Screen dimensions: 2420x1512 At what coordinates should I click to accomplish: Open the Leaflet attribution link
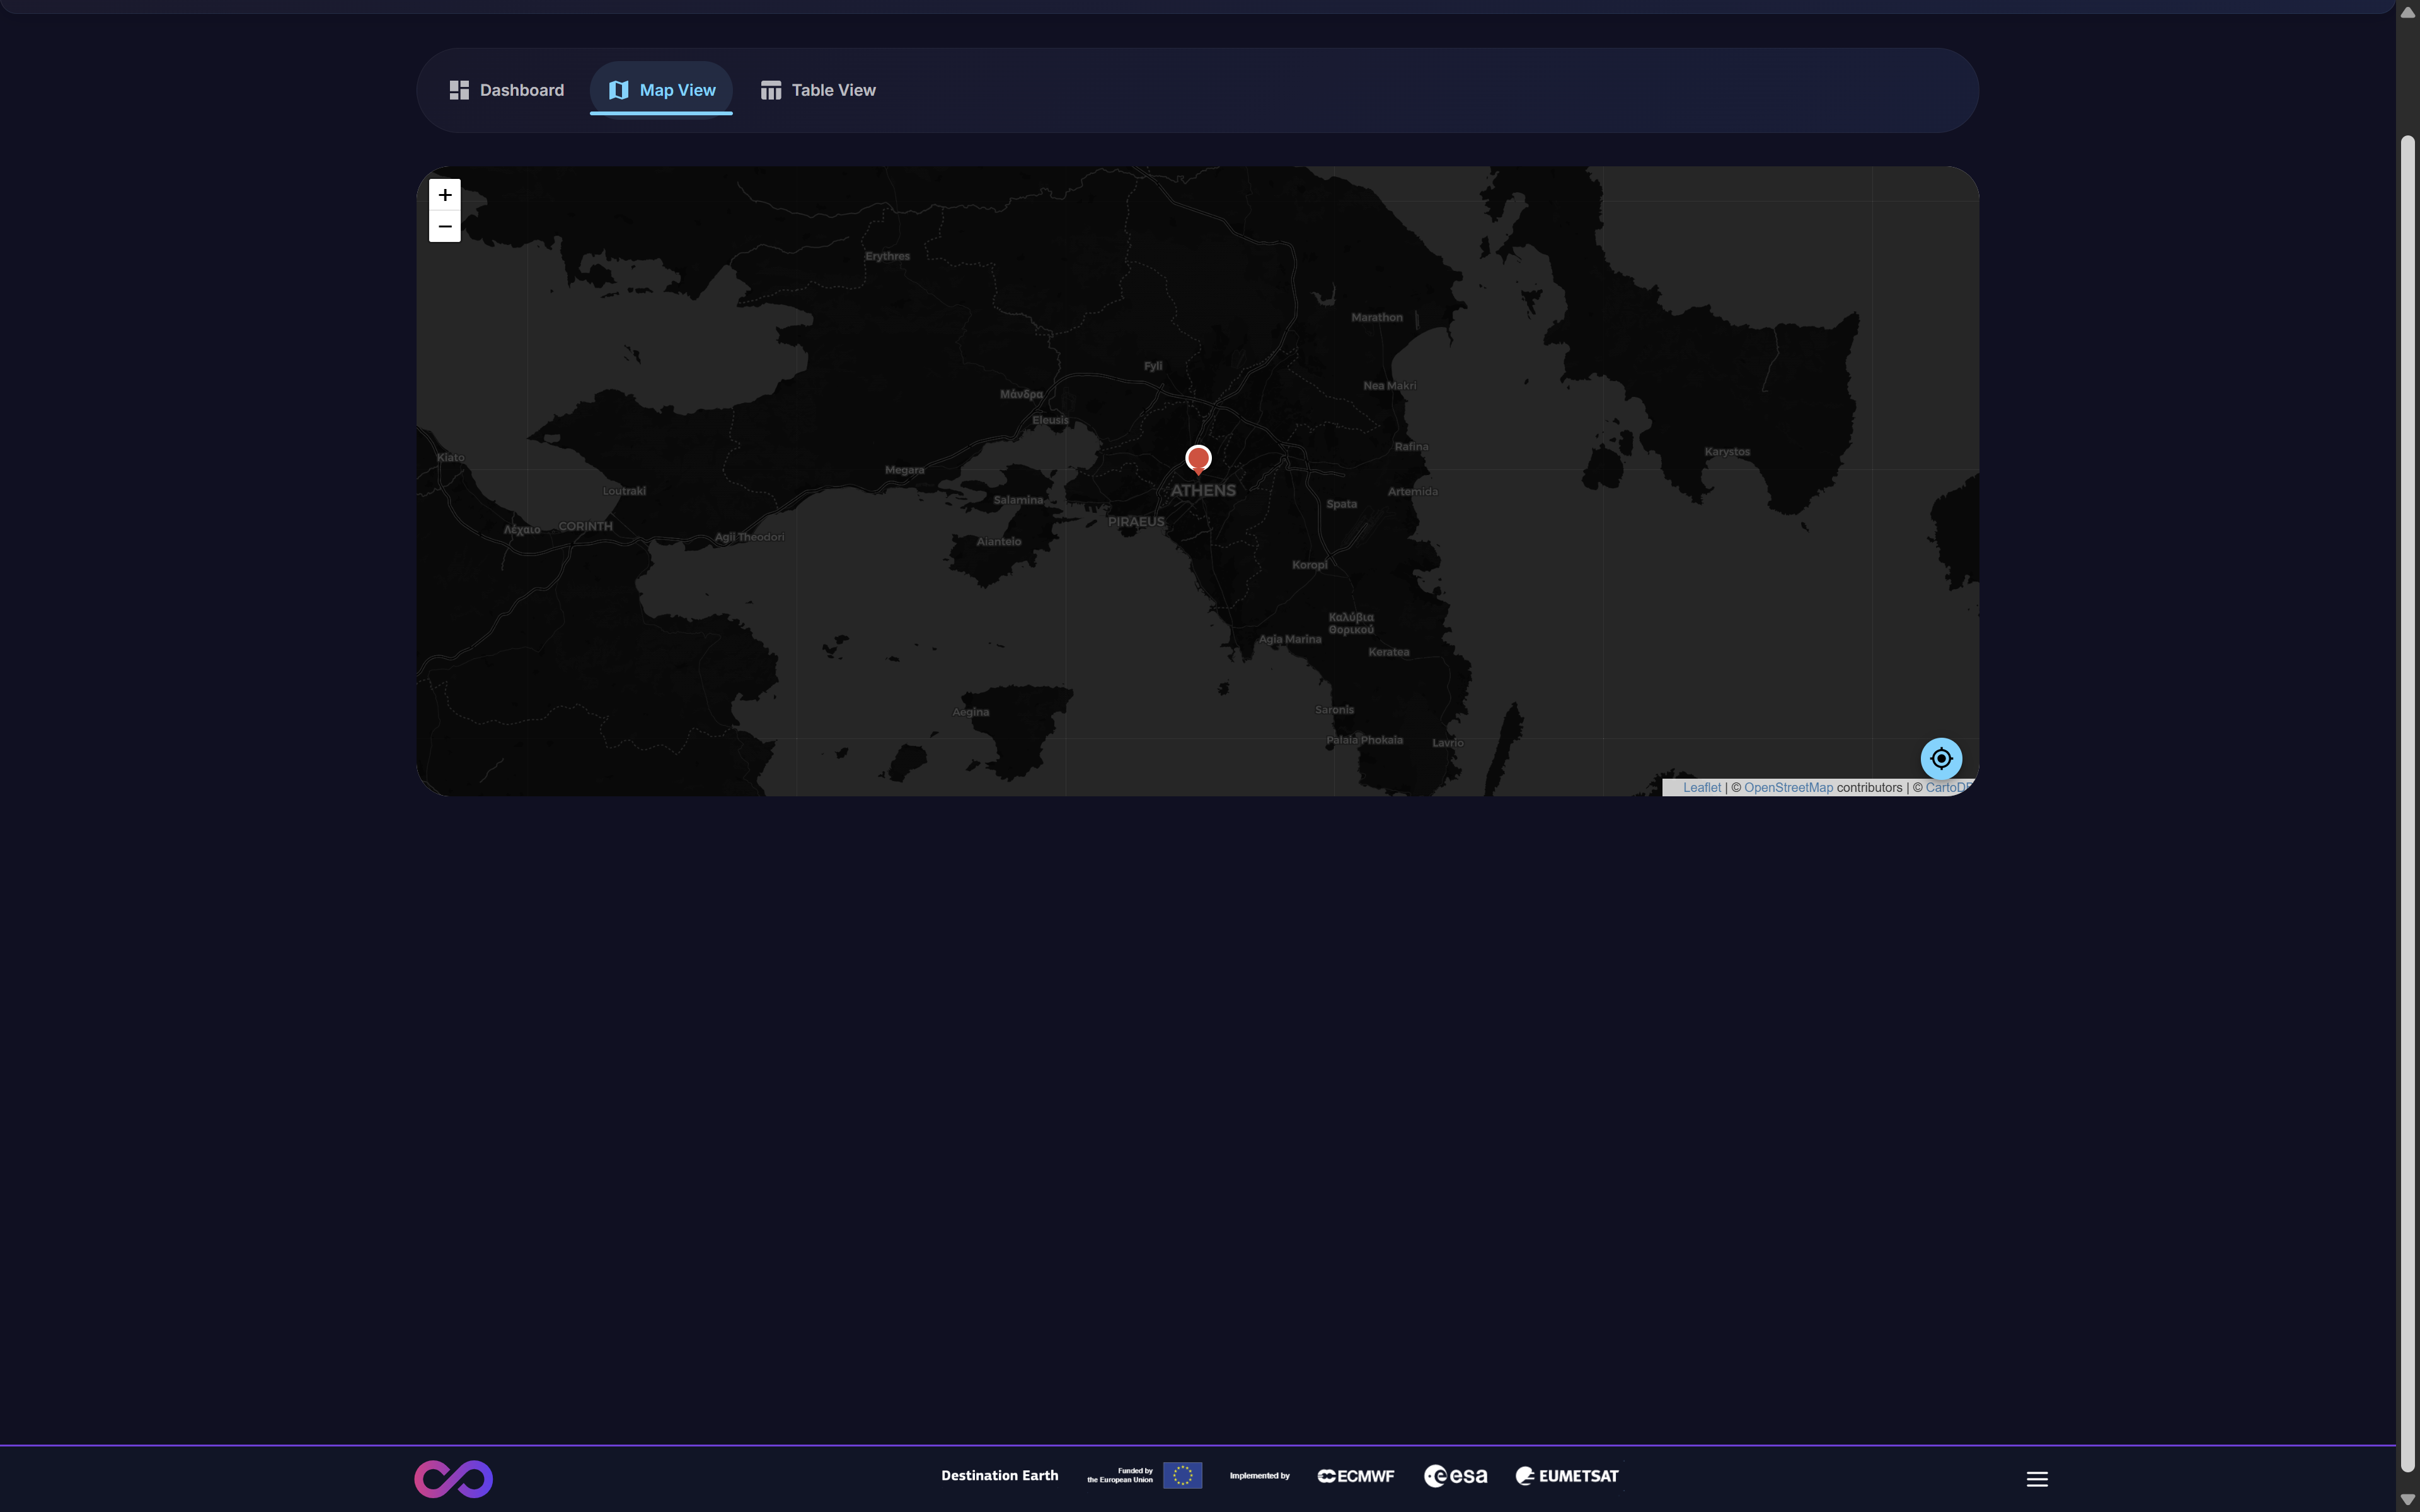tap(1701, 788)
